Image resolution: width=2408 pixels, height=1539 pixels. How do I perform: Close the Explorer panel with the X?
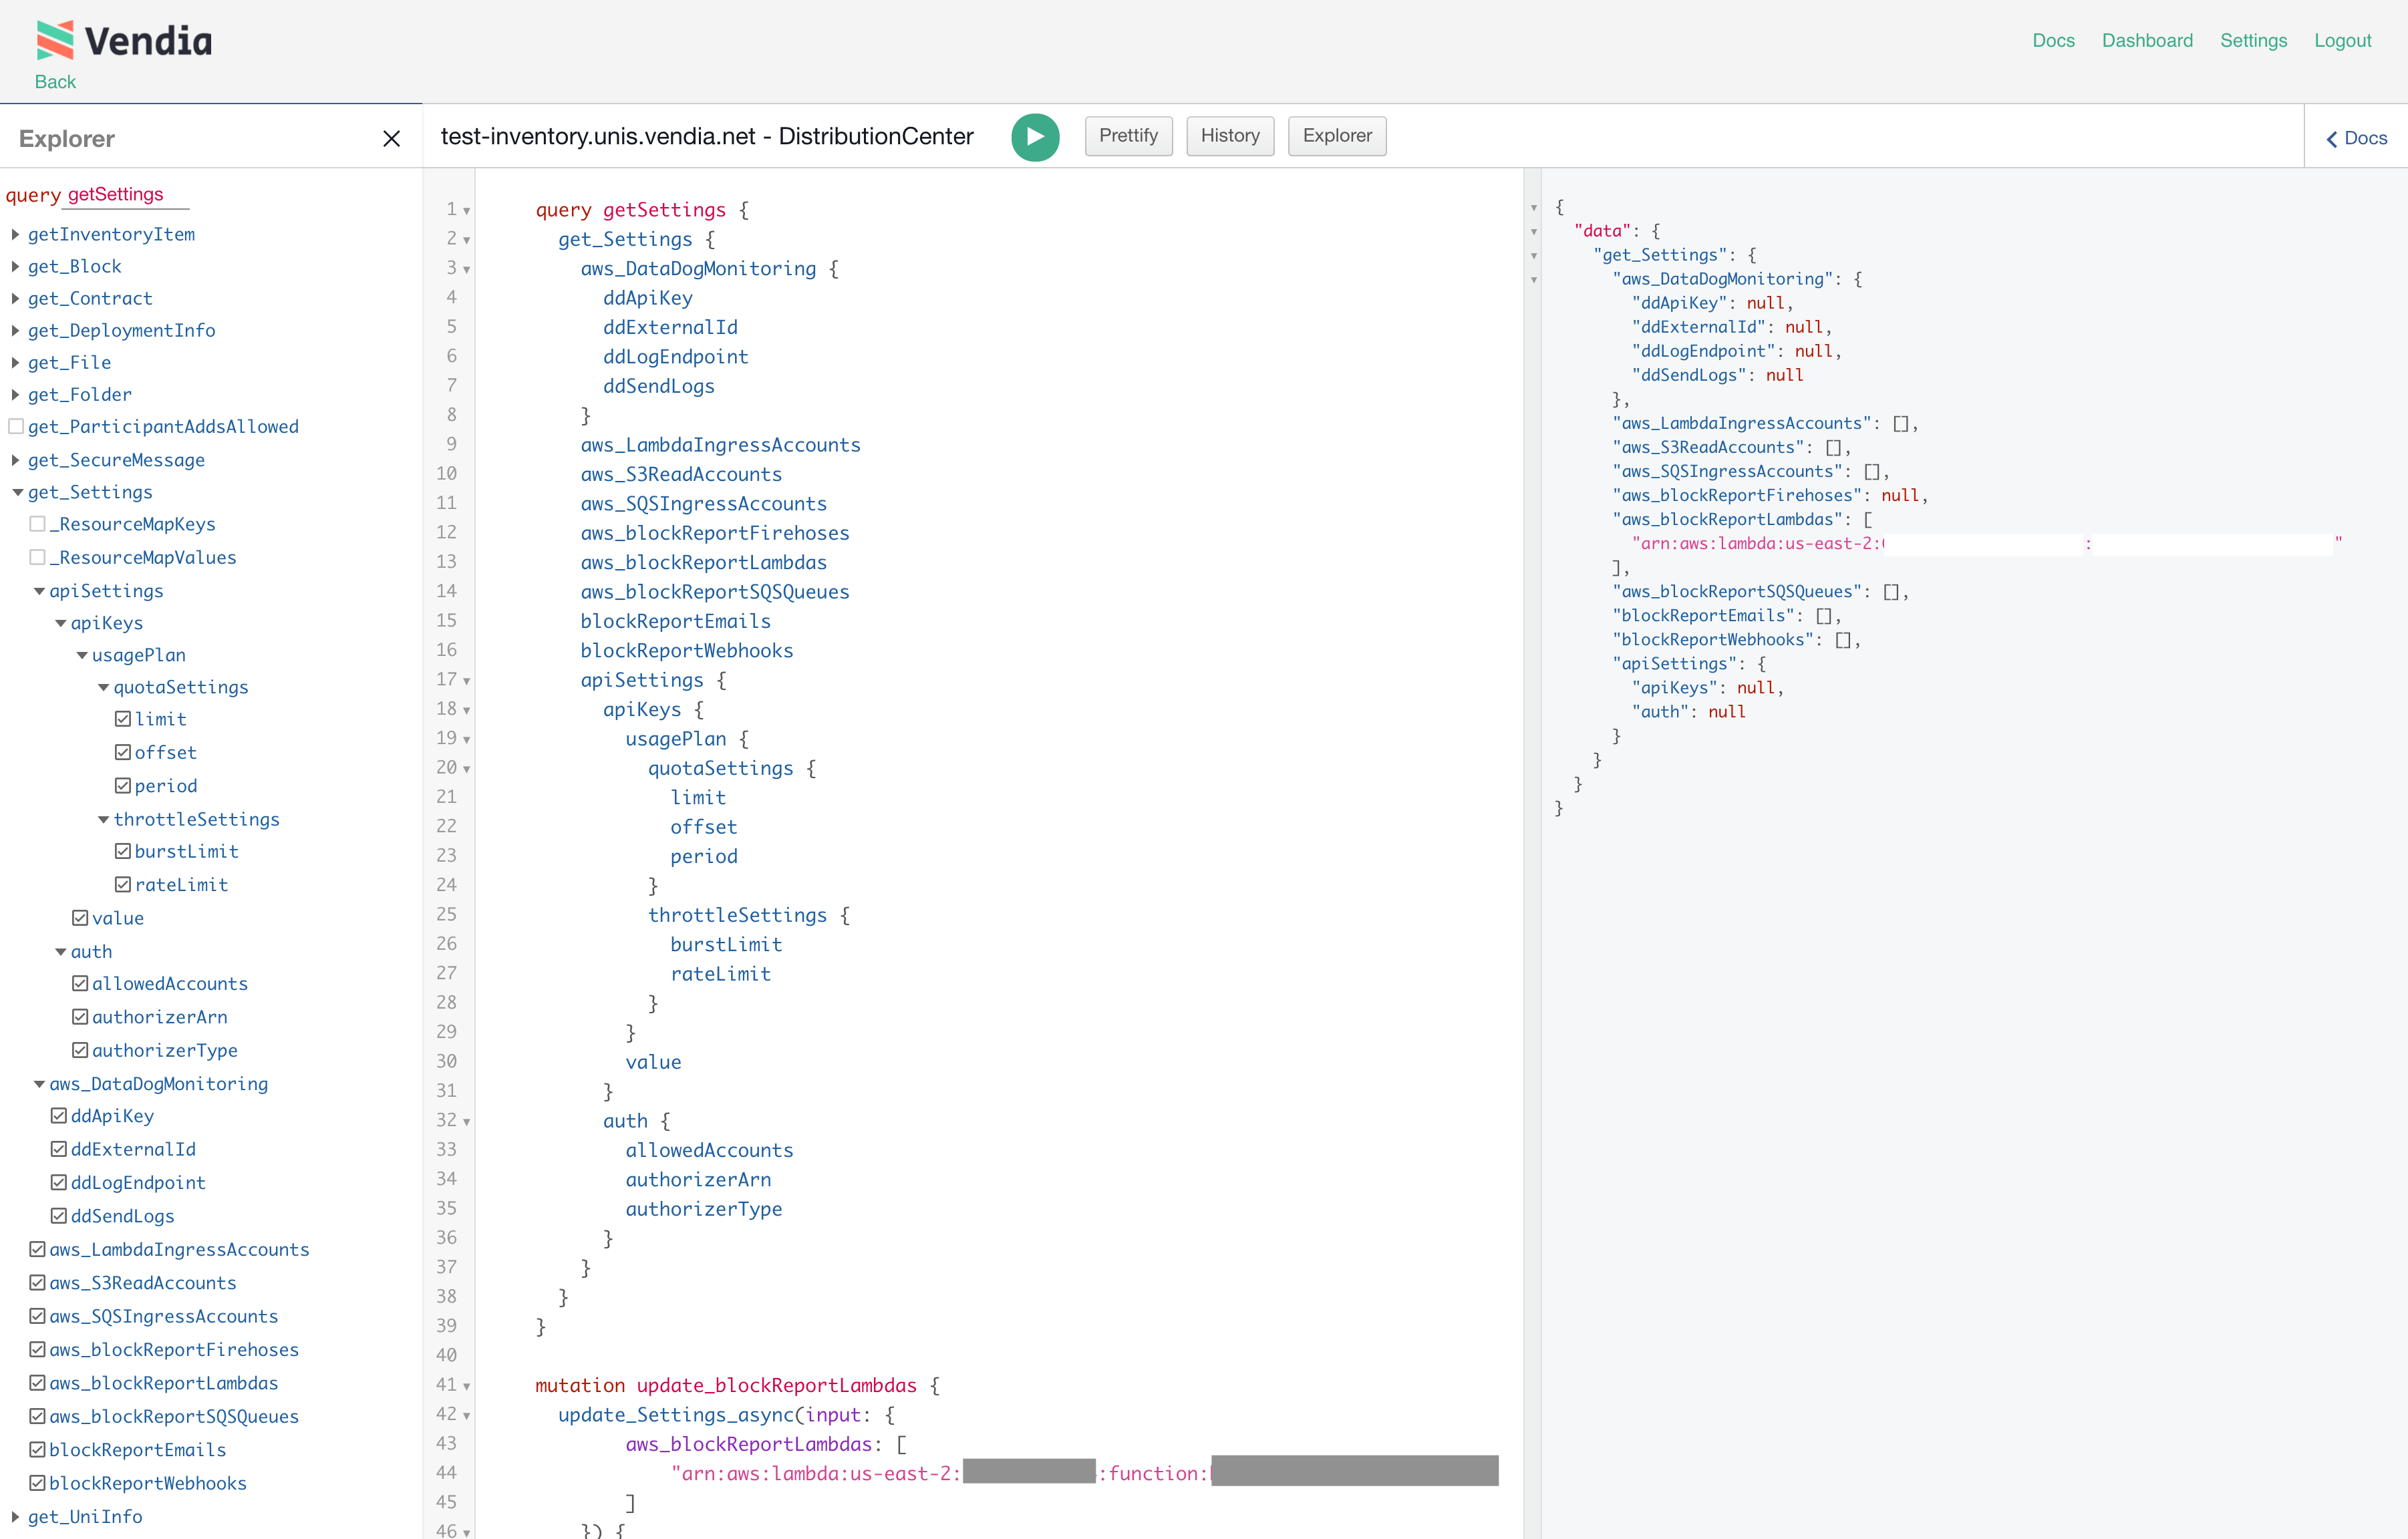click(x=391, y=139)
